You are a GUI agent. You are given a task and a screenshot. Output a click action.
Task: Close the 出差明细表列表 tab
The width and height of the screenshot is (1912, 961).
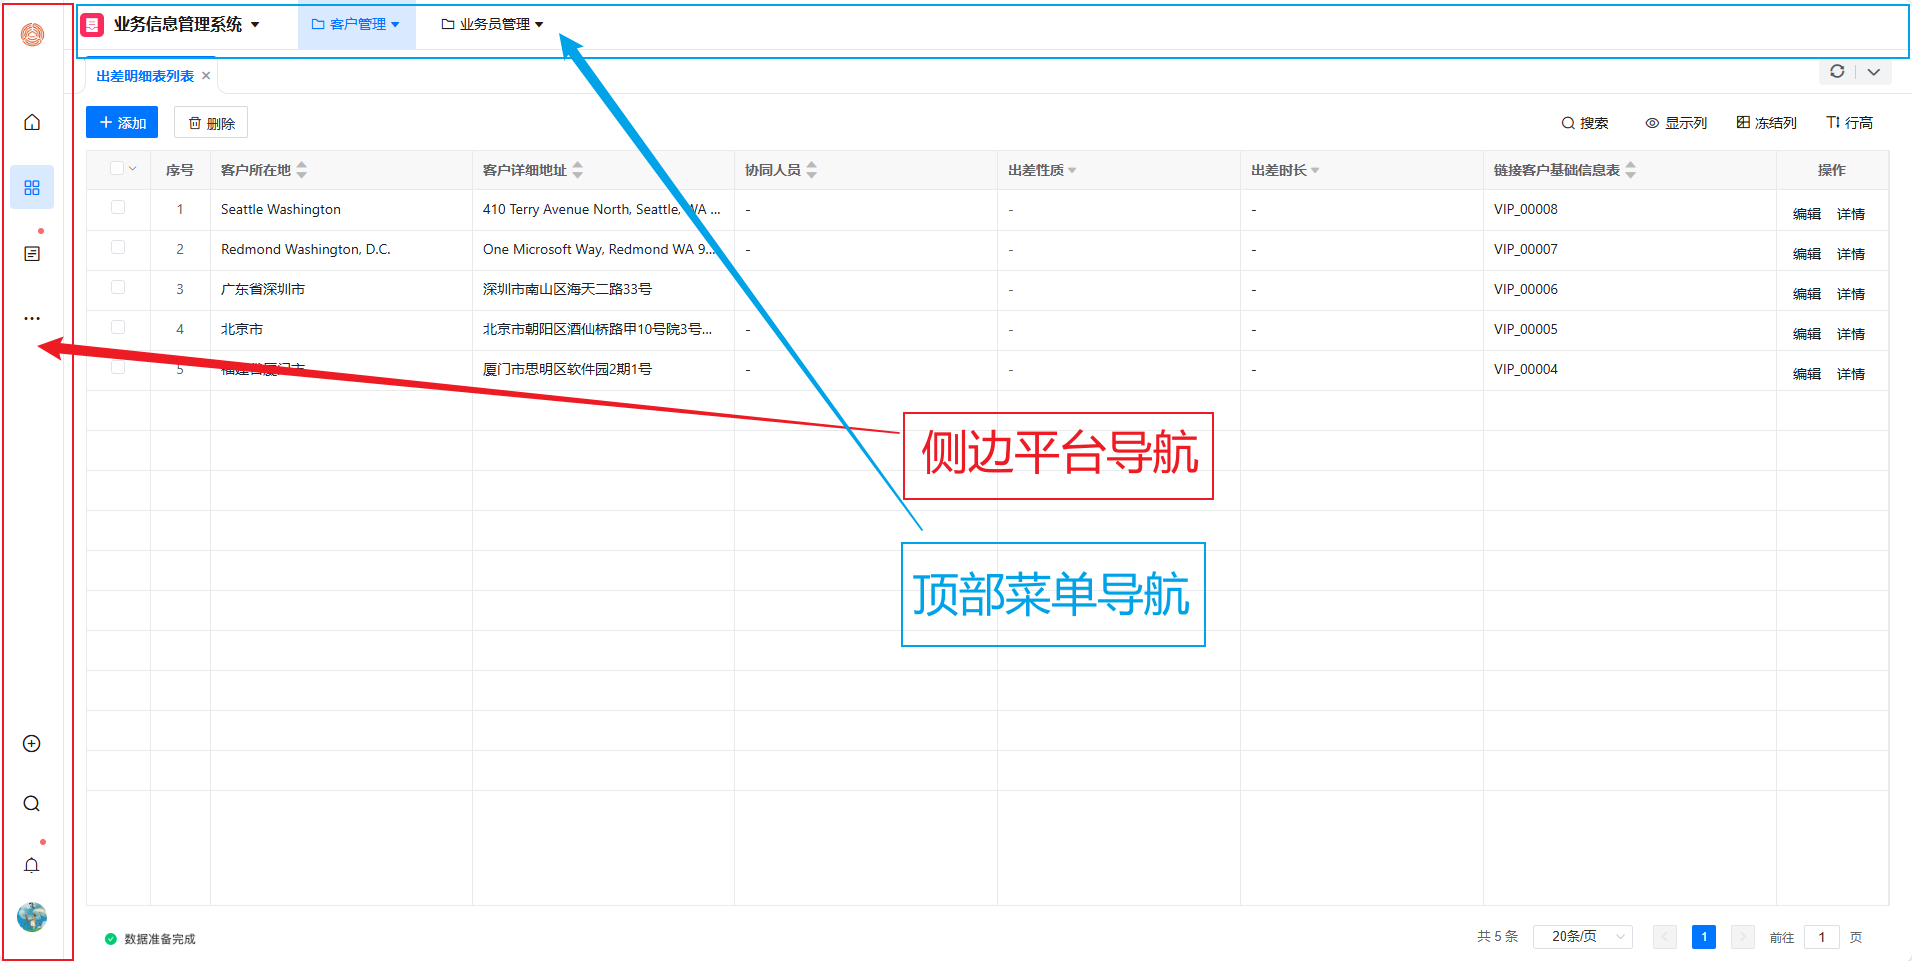pyautogui.click(x=206, y=76)
